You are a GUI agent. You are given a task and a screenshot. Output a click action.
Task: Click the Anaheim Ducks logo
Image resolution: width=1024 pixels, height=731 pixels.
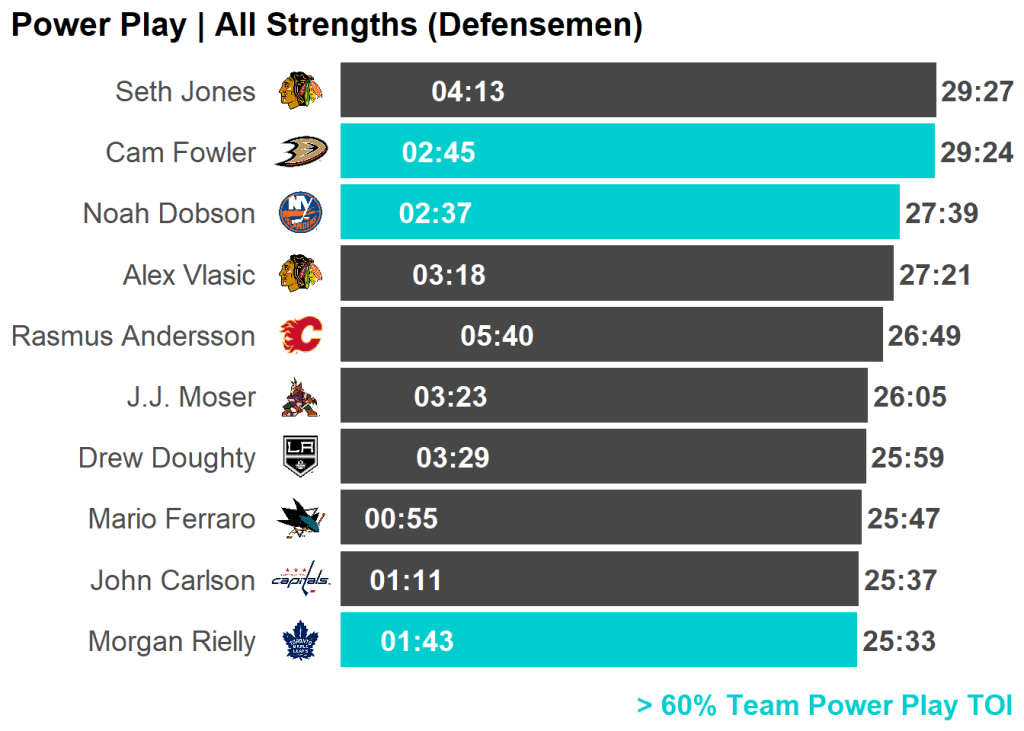[300, 152]
